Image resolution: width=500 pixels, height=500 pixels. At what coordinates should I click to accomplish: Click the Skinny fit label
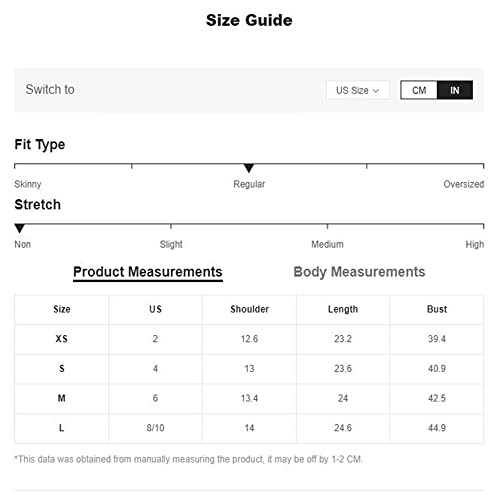28,184
